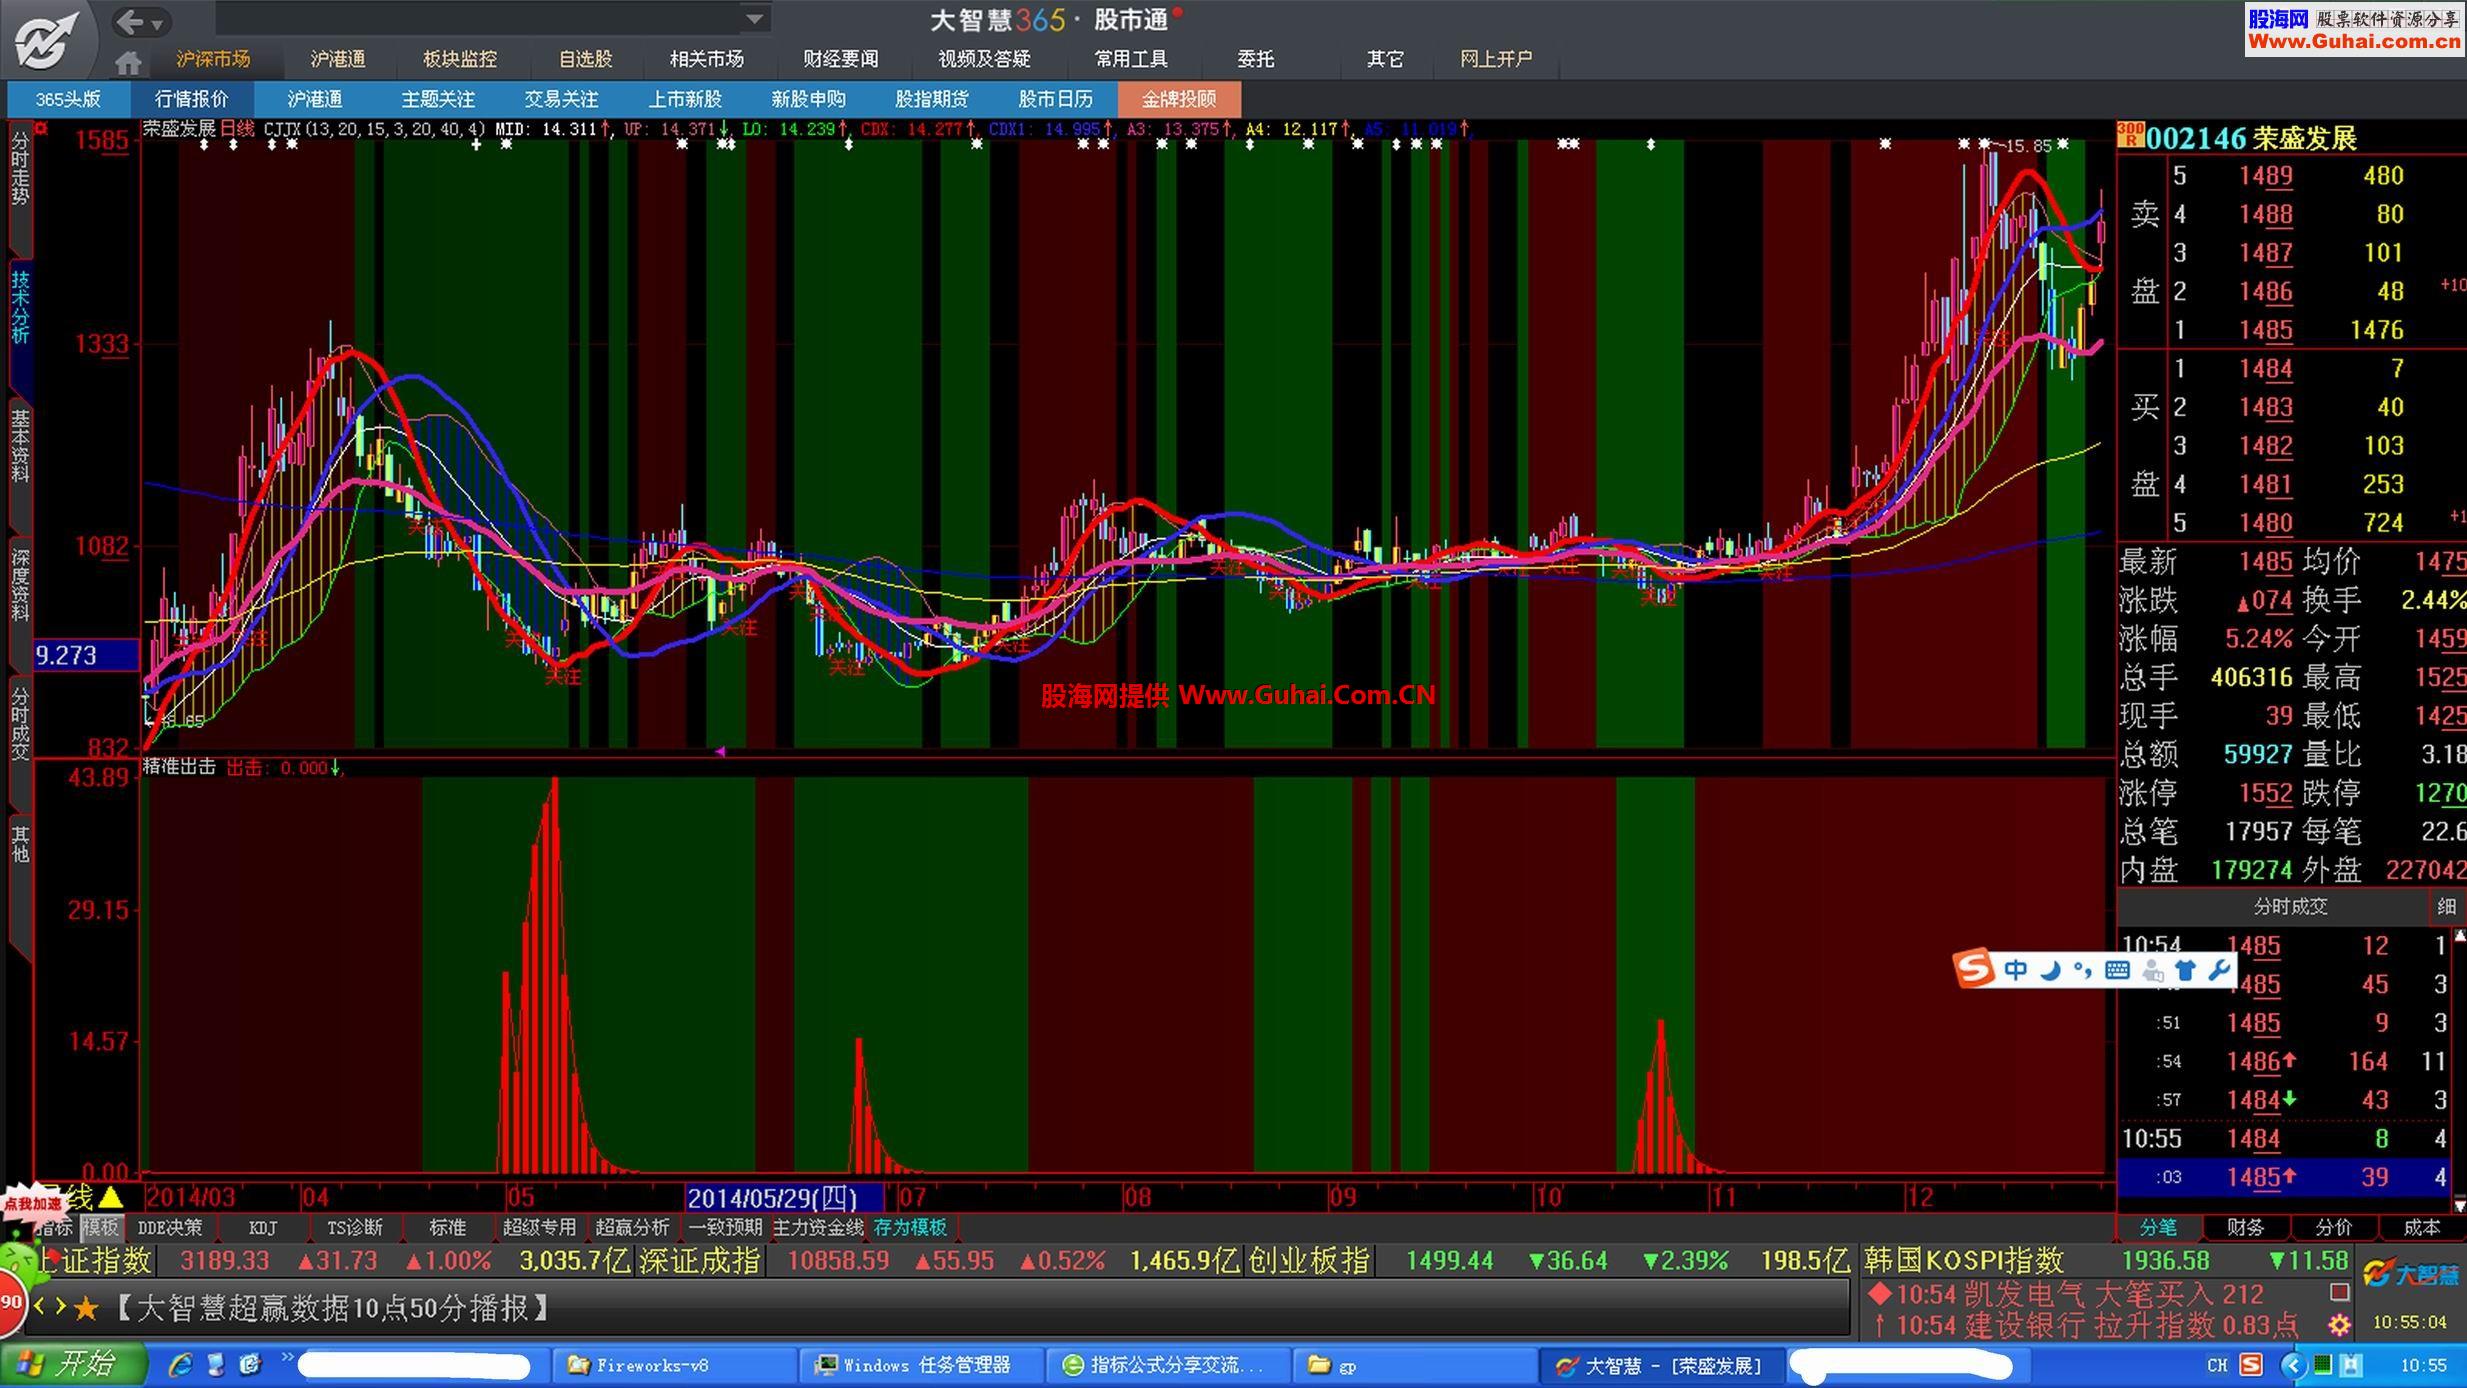The height and width of the screenshot is (1388, 2467).
Task: Click the 创业板指 index label
Action: [x=1309, y=1261]
